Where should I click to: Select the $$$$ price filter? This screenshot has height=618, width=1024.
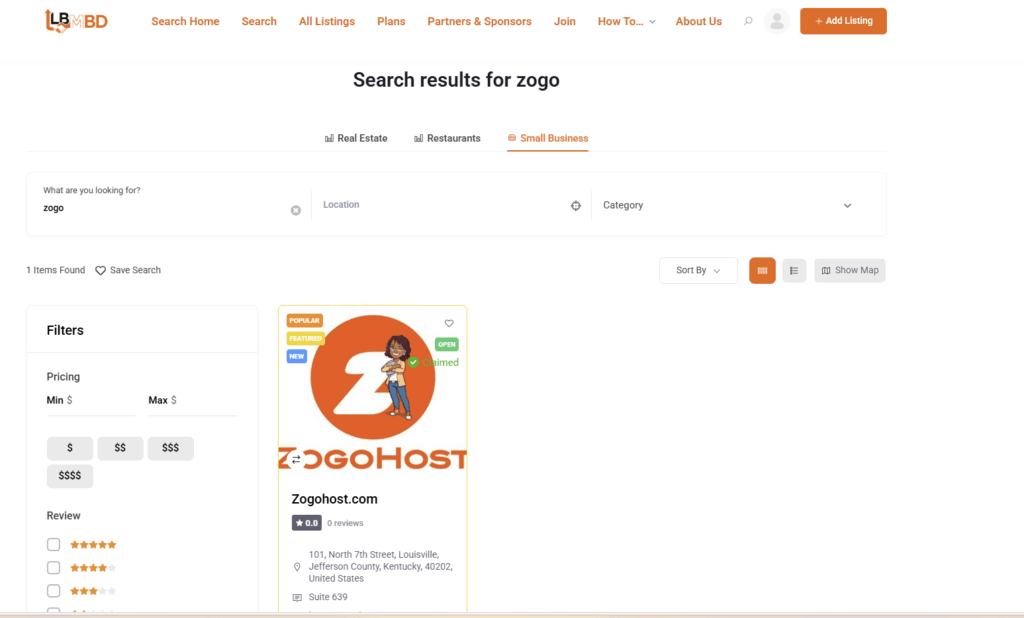point(70,476)
